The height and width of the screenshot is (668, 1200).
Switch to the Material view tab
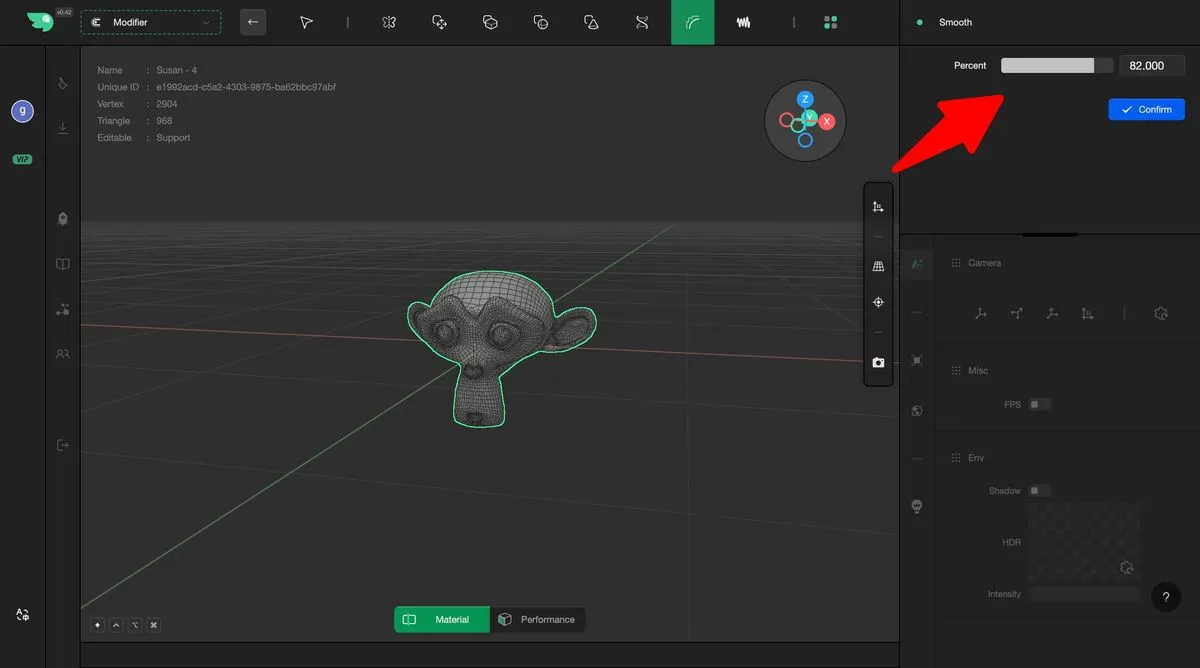point(441,620)
